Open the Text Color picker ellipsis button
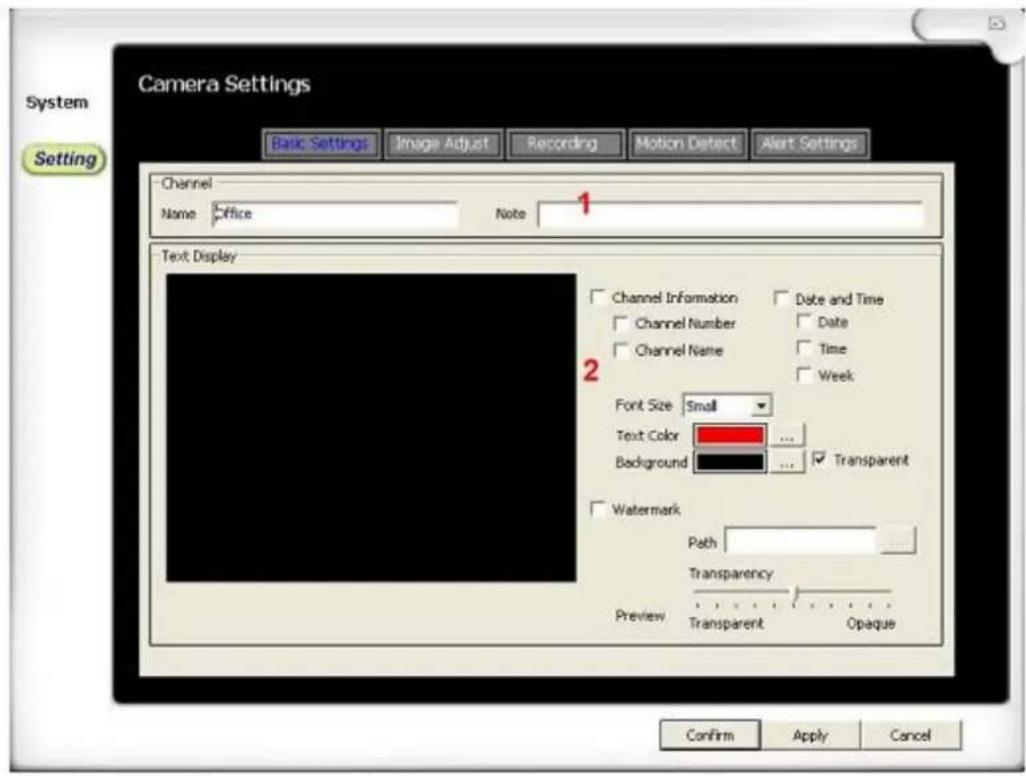 788,436
